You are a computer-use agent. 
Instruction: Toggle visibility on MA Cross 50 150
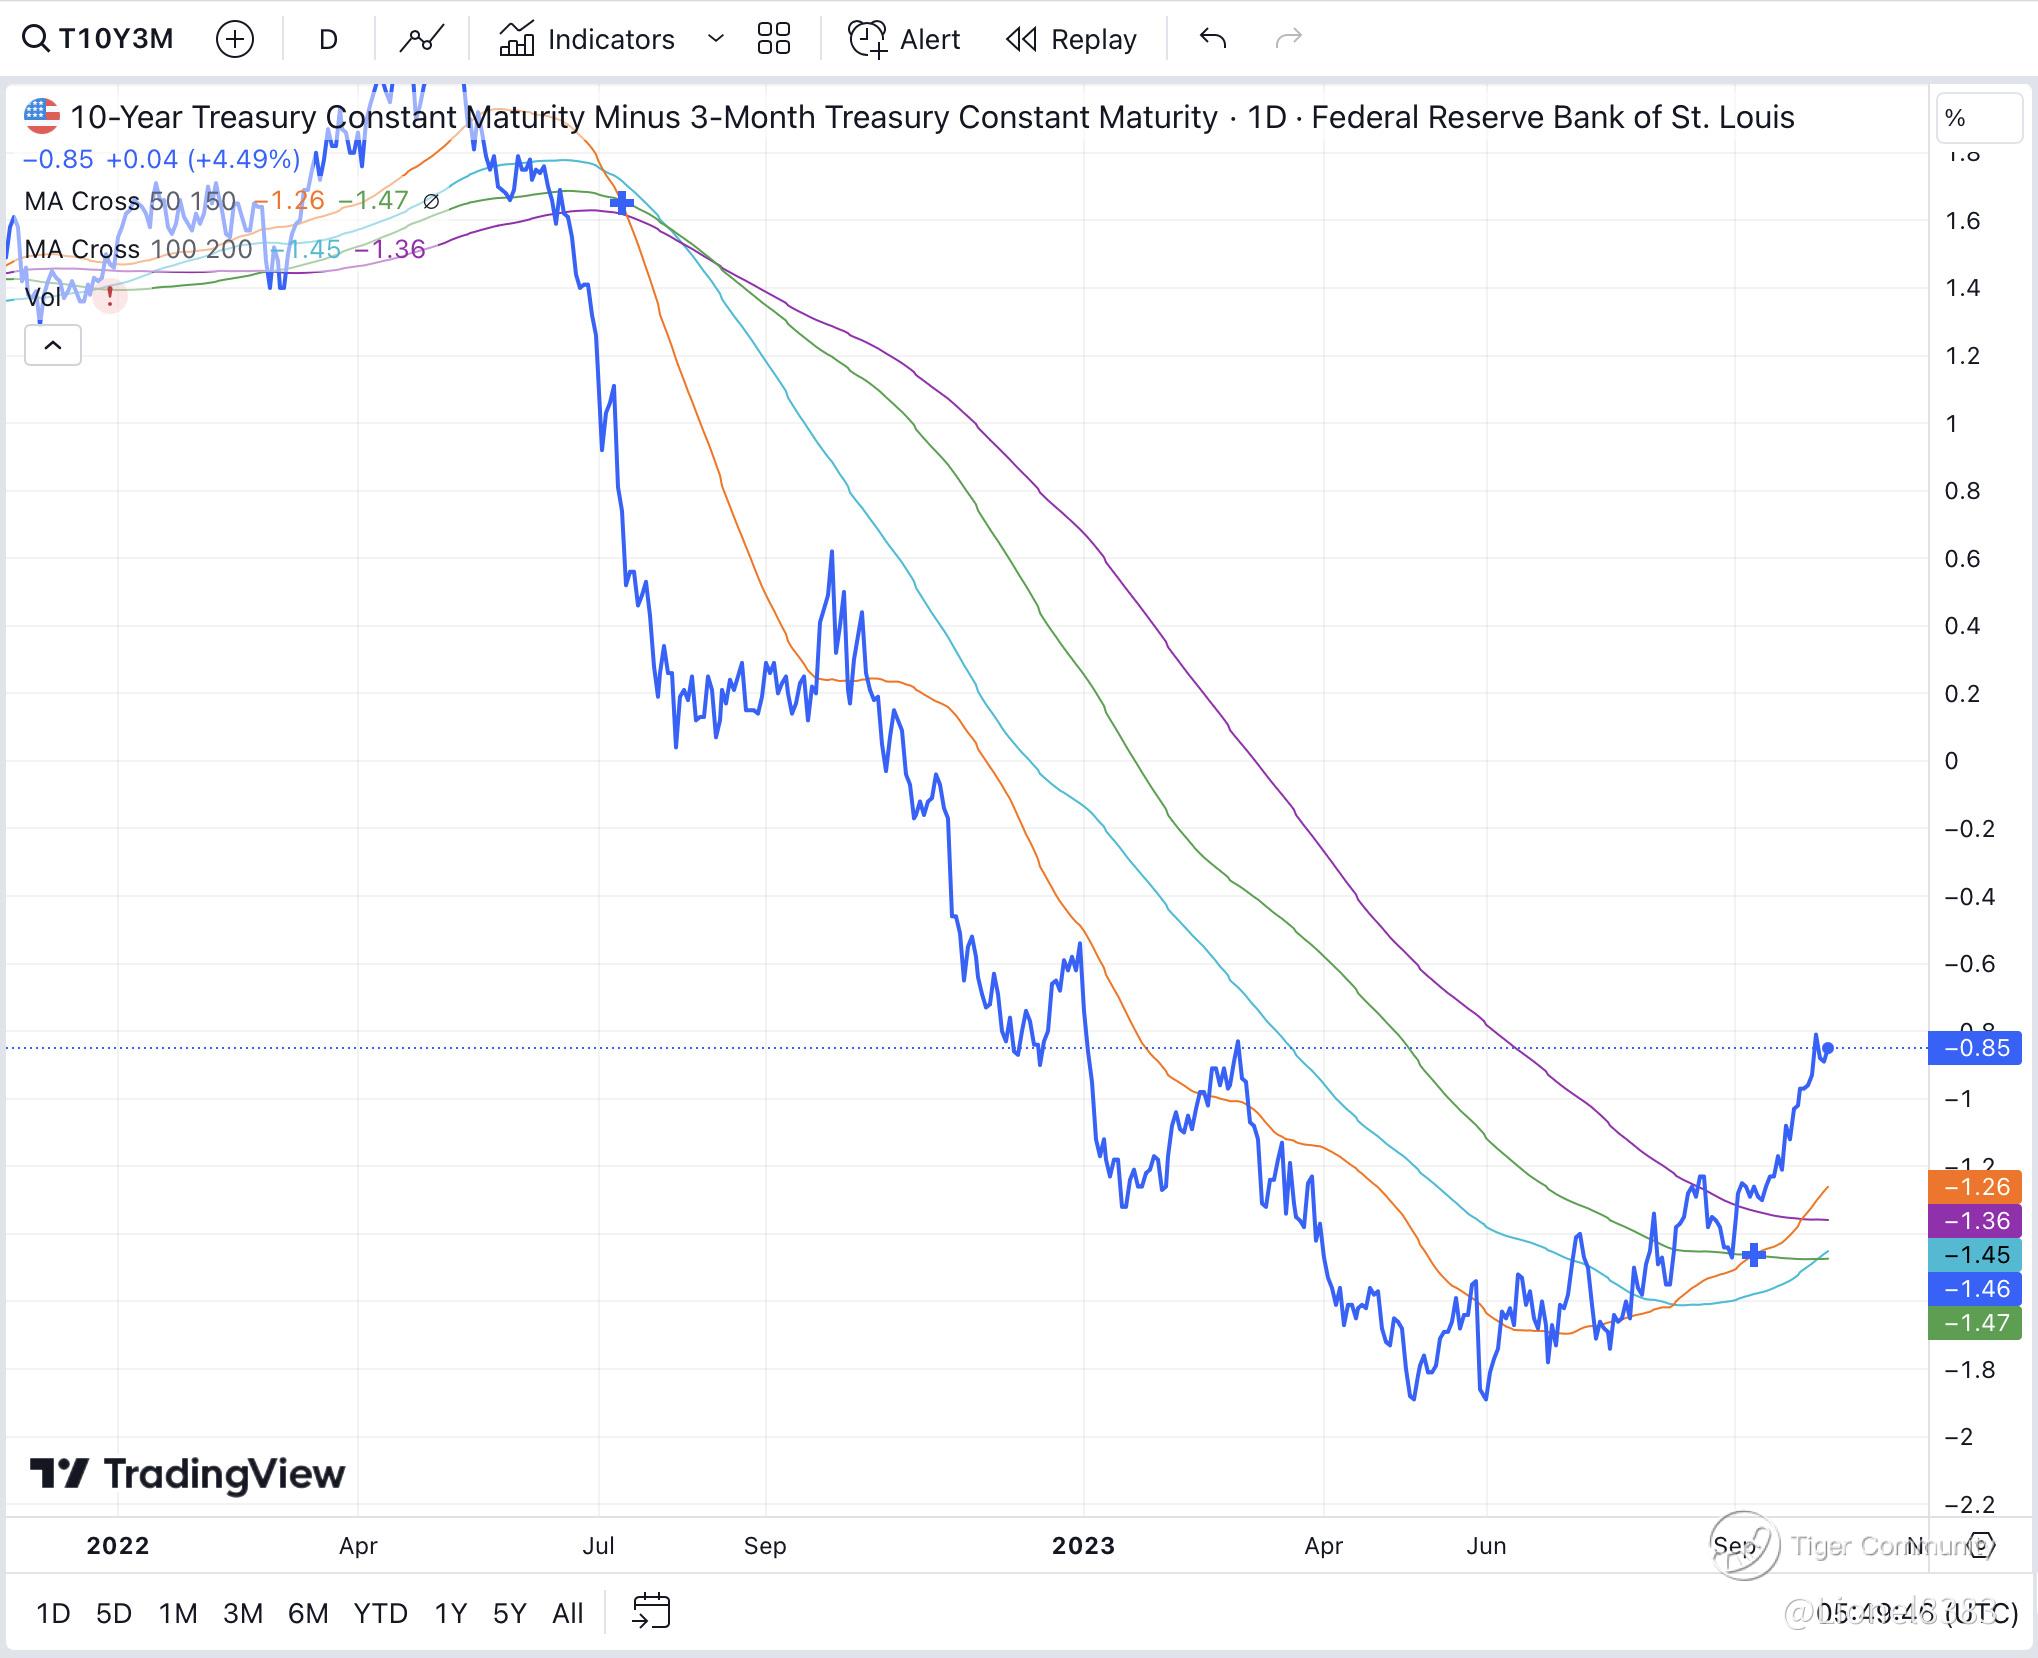(x=431, y=201)
